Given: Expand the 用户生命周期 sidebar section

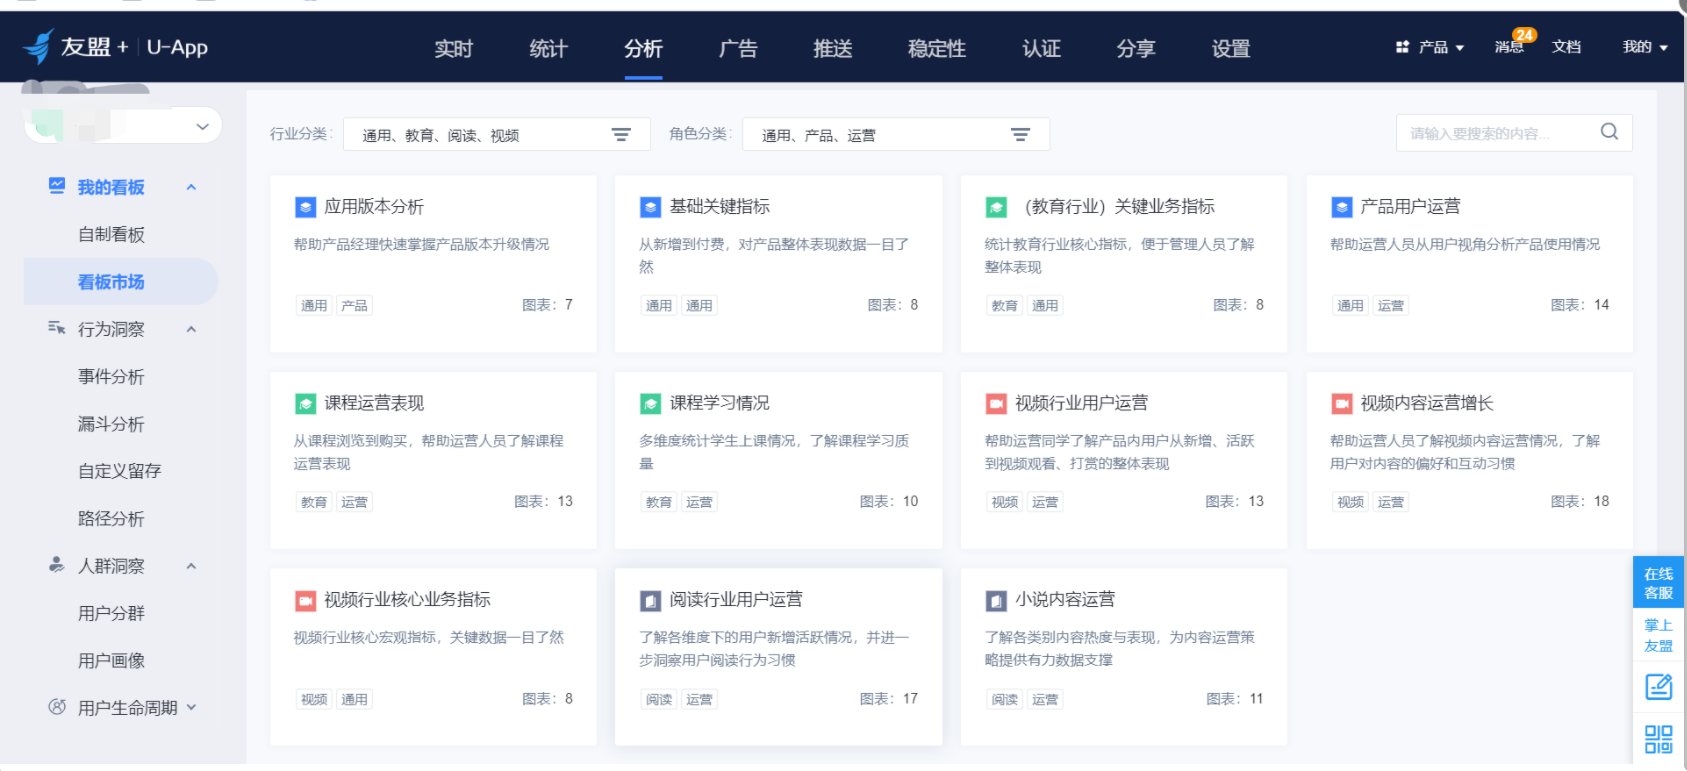Looking at the screenshot, I should click(191, 707).
